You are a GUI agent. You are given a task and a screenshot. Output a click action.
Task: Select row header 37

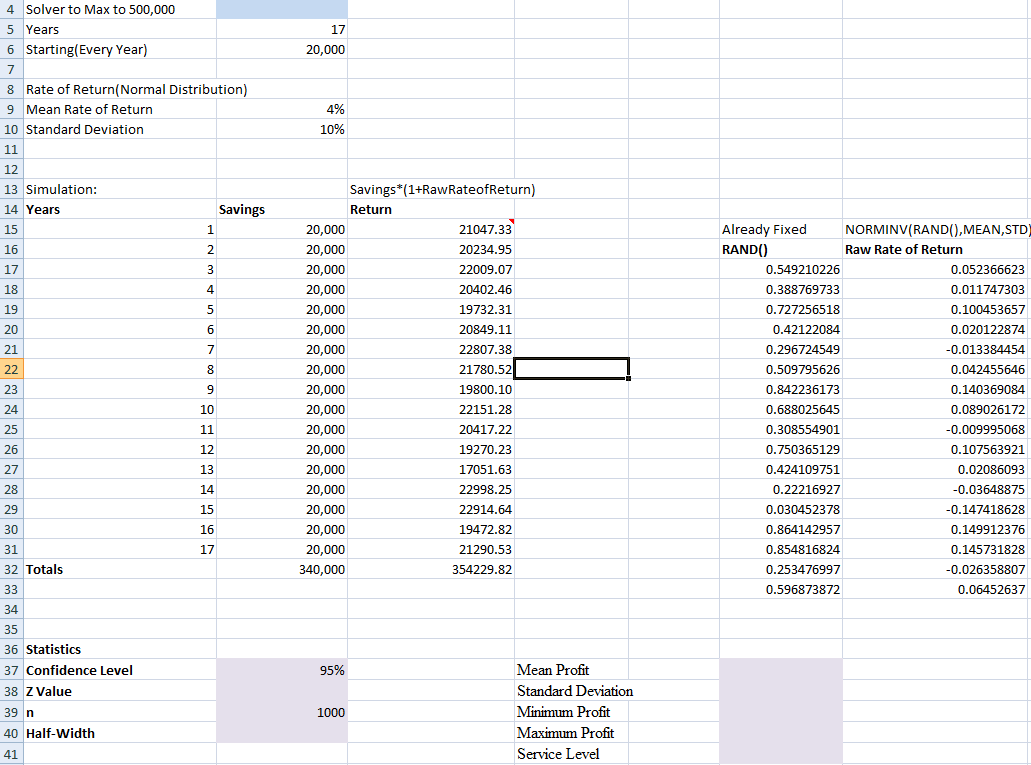[11, 670]
